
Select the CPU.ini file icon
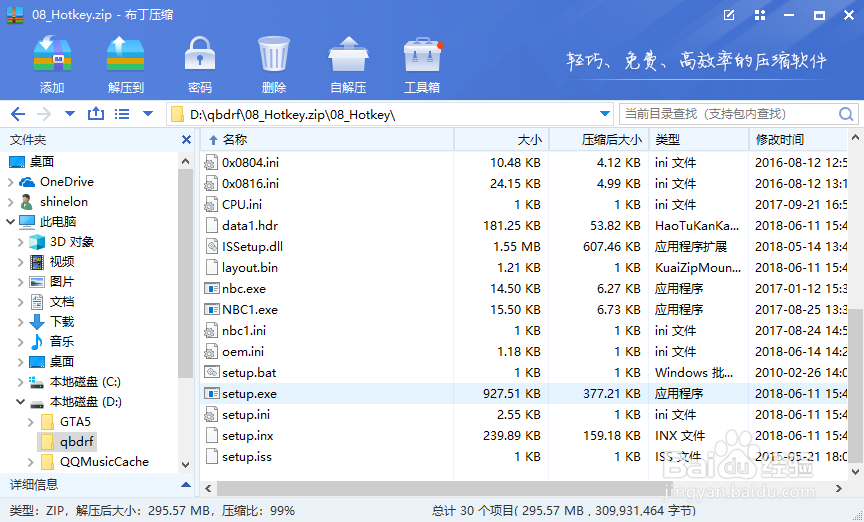click(x=211, y=205)
